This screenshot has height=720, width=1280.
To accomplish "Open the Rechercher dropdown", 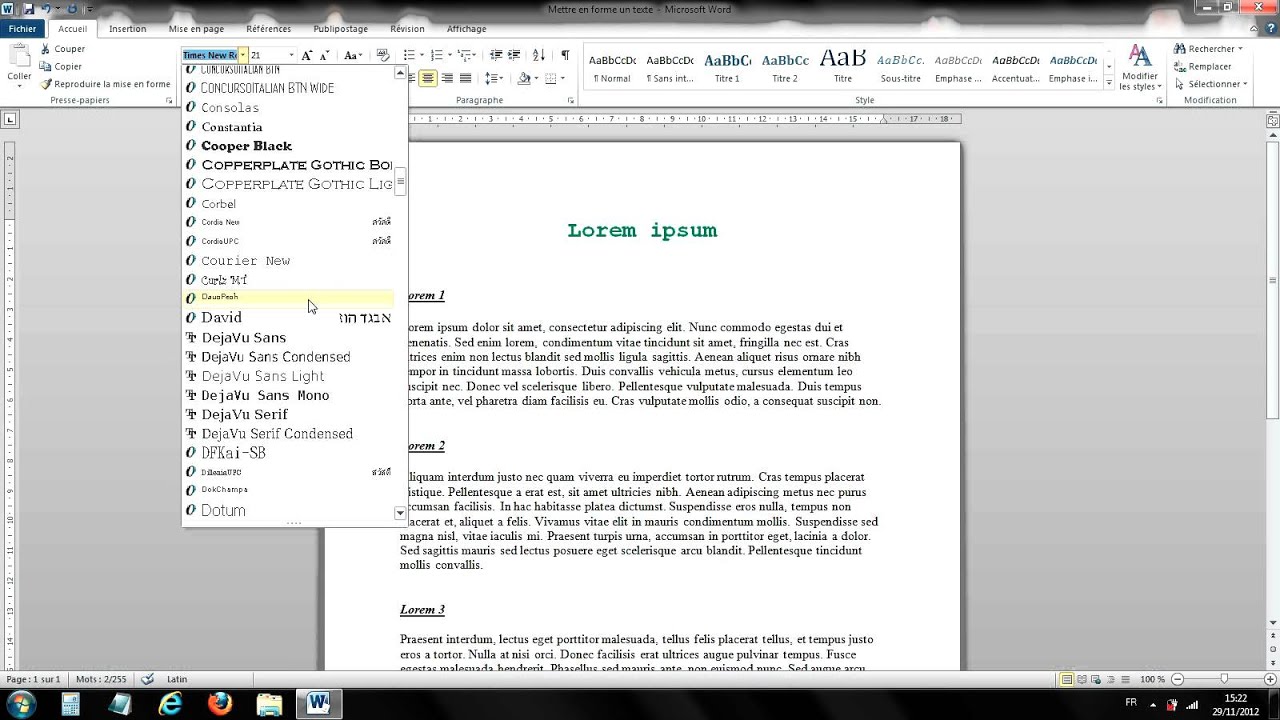I will pyautogui.click(x=1208, y=48).
